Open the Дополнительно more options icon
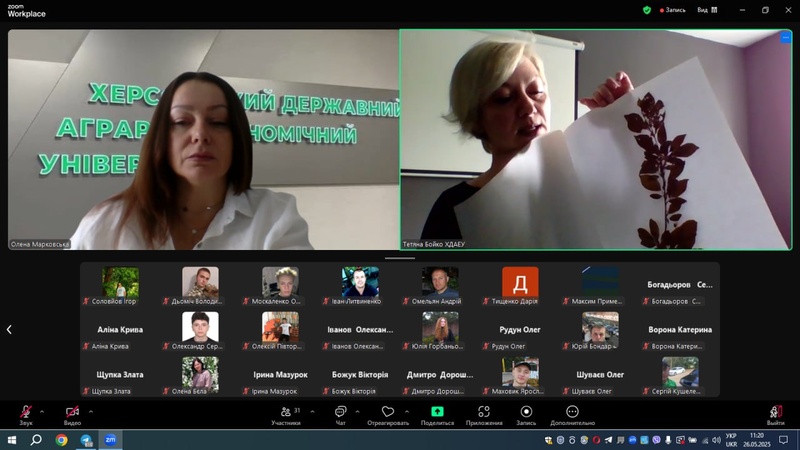 572,412
